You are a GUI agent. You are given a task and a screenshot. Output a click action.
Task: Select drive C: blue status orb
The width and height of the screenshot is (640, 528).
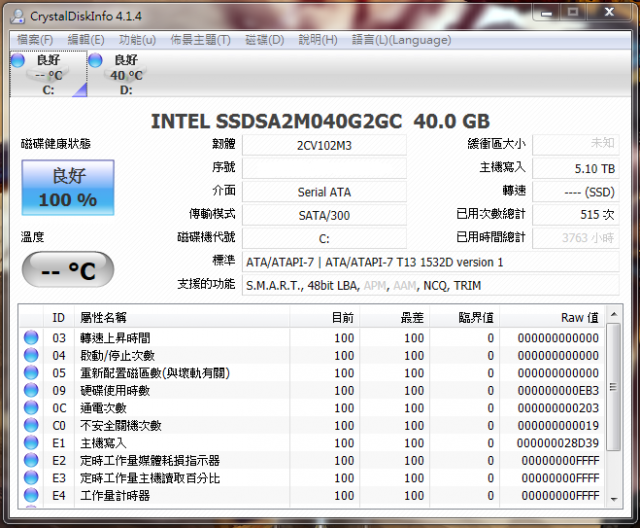click(x=18, y=60)
